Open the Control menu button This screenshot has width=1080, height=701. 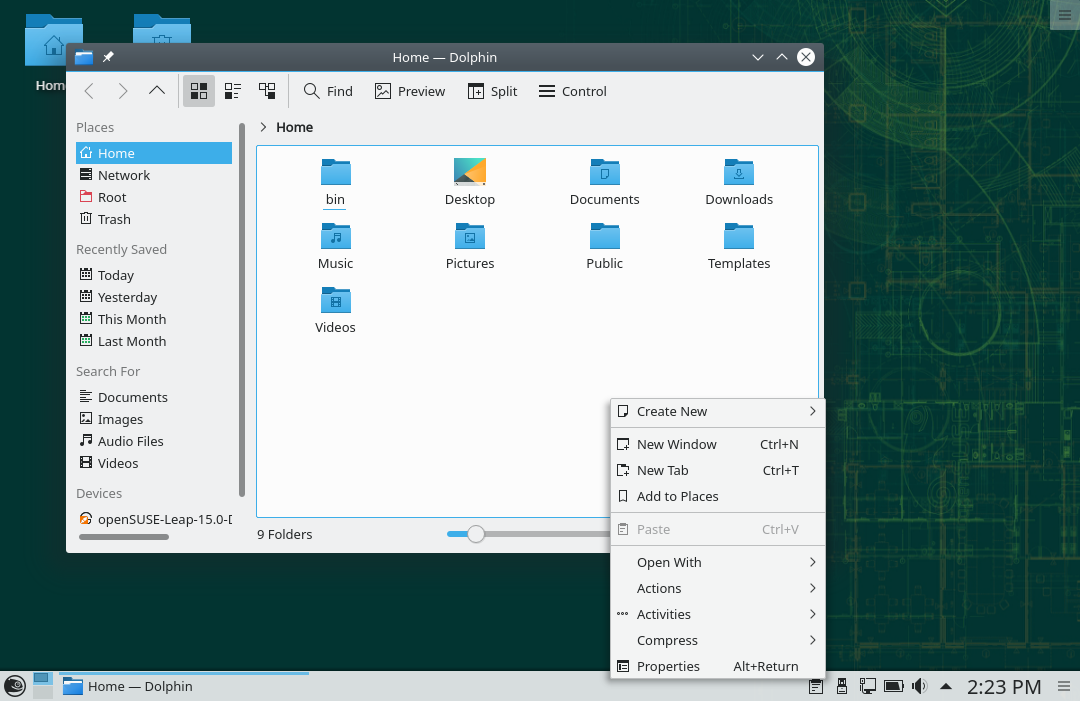pyautogui.click(x=573, y=91)
